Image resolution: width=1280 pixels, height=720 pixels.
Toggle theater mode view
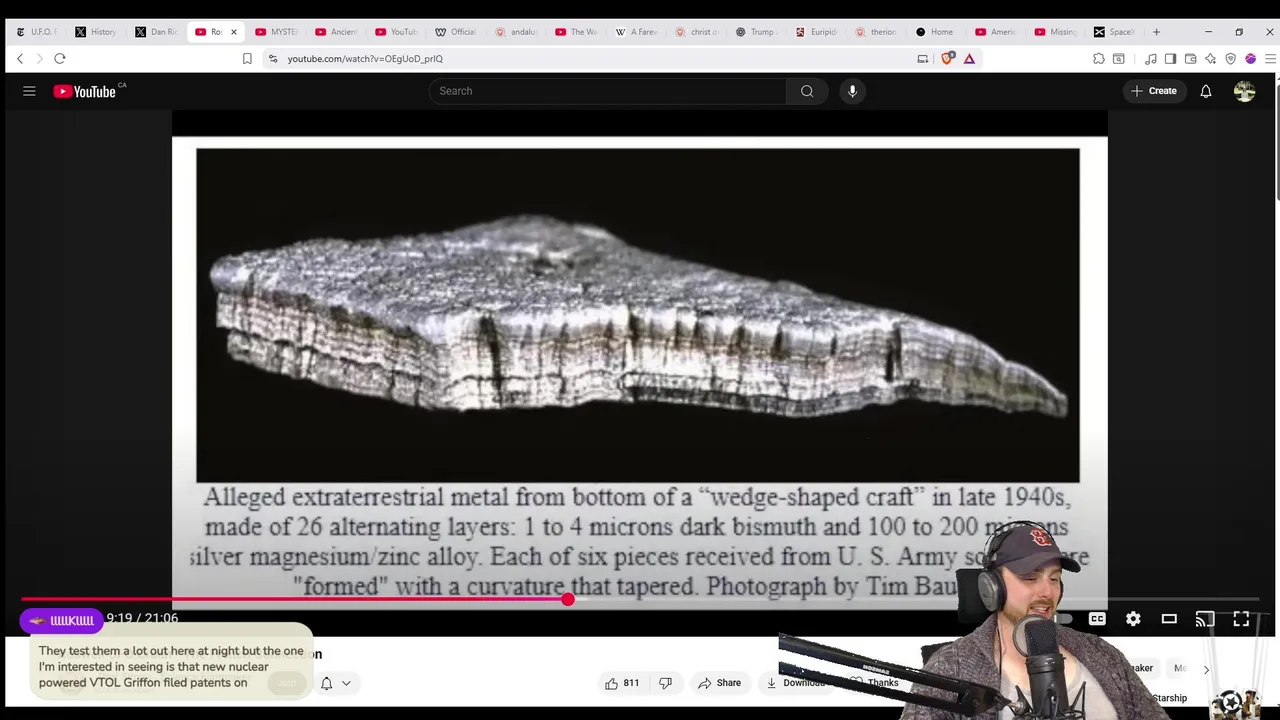point(1169,620)
